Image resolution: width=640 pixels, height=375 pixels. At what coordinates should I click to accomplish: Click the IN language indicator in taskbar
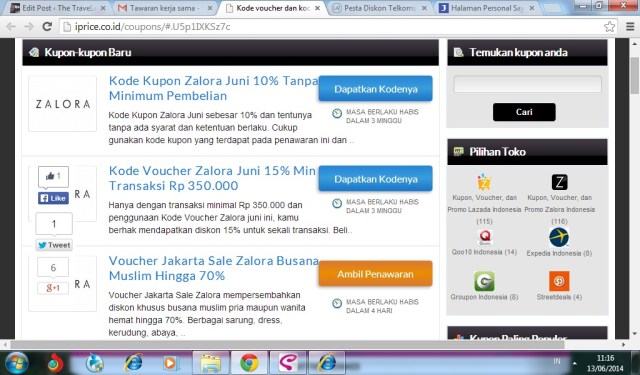(x=557, y=361)
